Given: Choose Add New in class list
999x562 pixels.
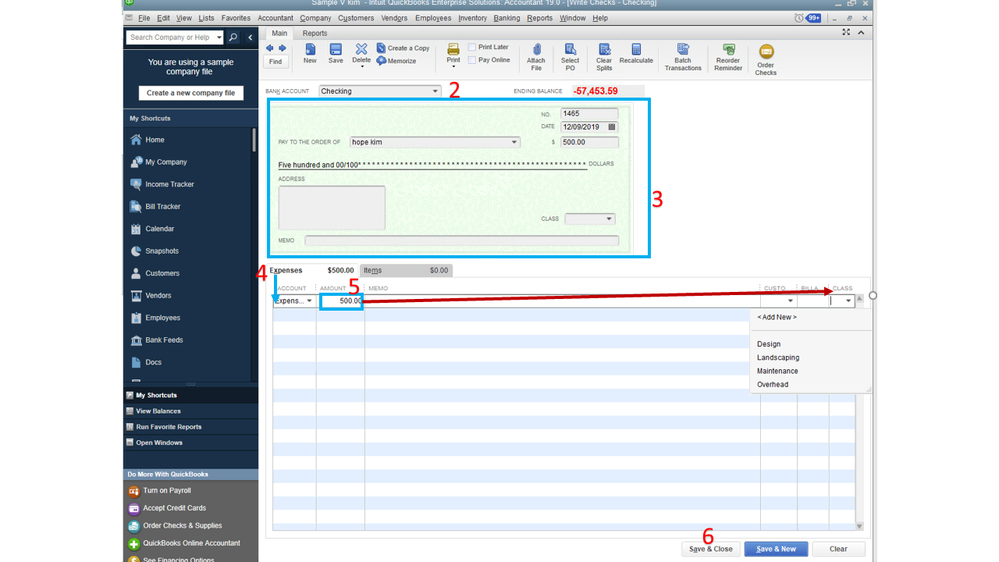Looking at the screenshot, I should tap(777, 317).
